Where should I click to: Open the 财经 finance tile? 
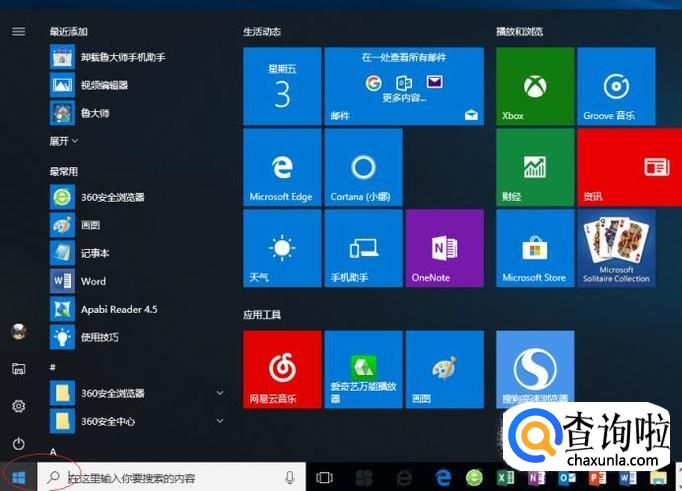[x=535, y=167]
